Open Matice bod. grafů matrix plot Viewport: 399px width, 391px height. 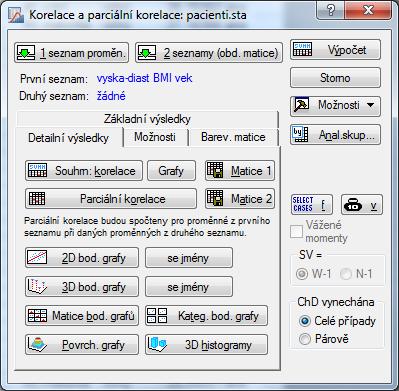pyautogui.click(x=82, y=316)
